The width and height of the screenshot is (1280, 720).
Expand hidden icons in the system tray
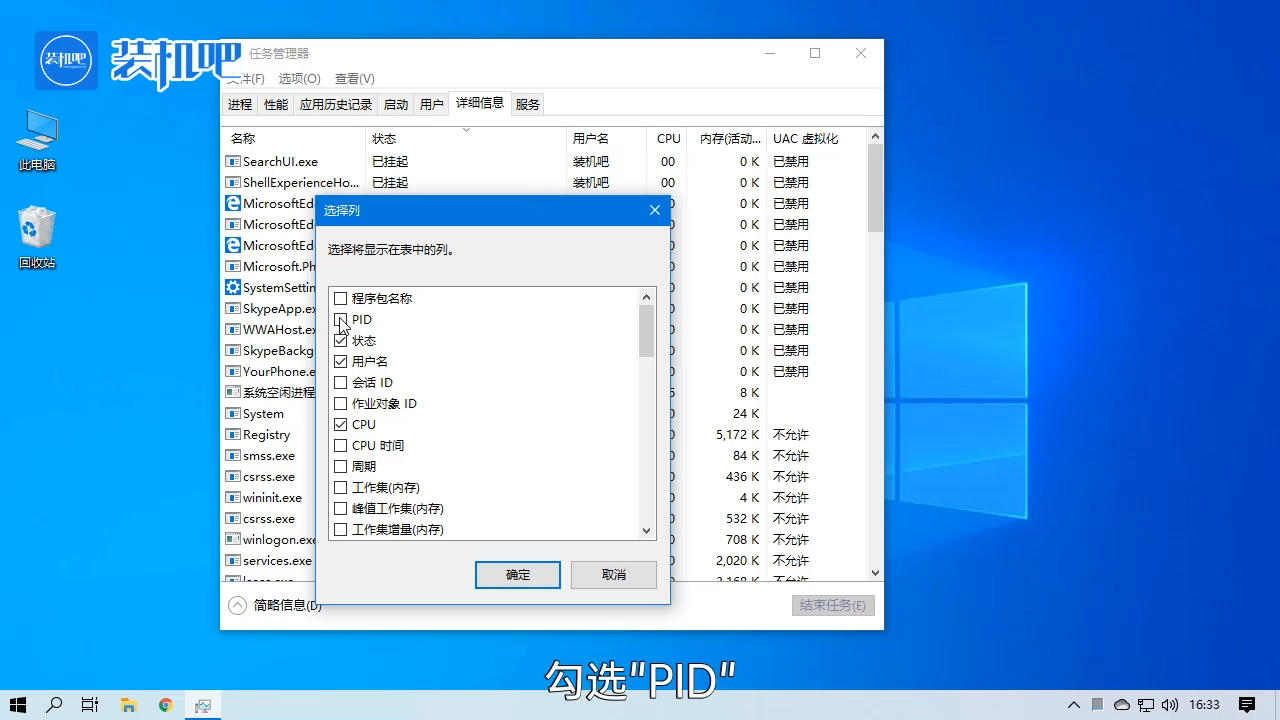(x=1073, y=704)
